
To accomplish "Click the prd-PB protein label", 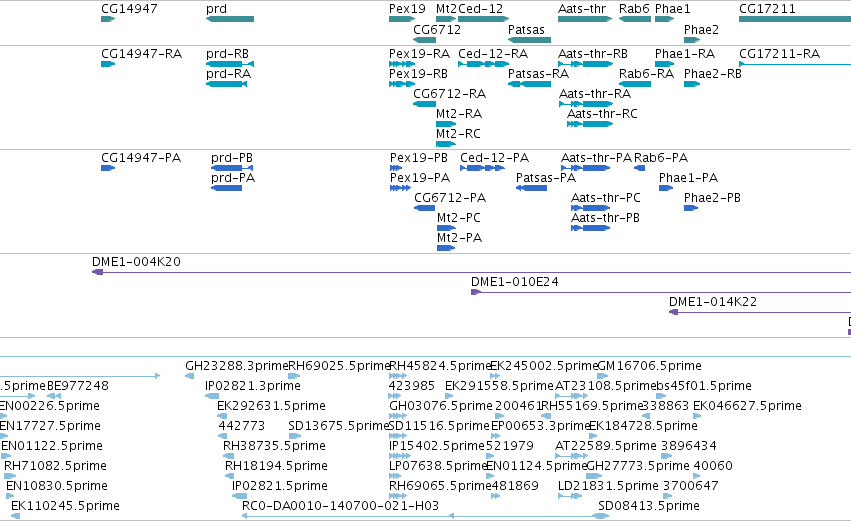I will tap(232, 158).
